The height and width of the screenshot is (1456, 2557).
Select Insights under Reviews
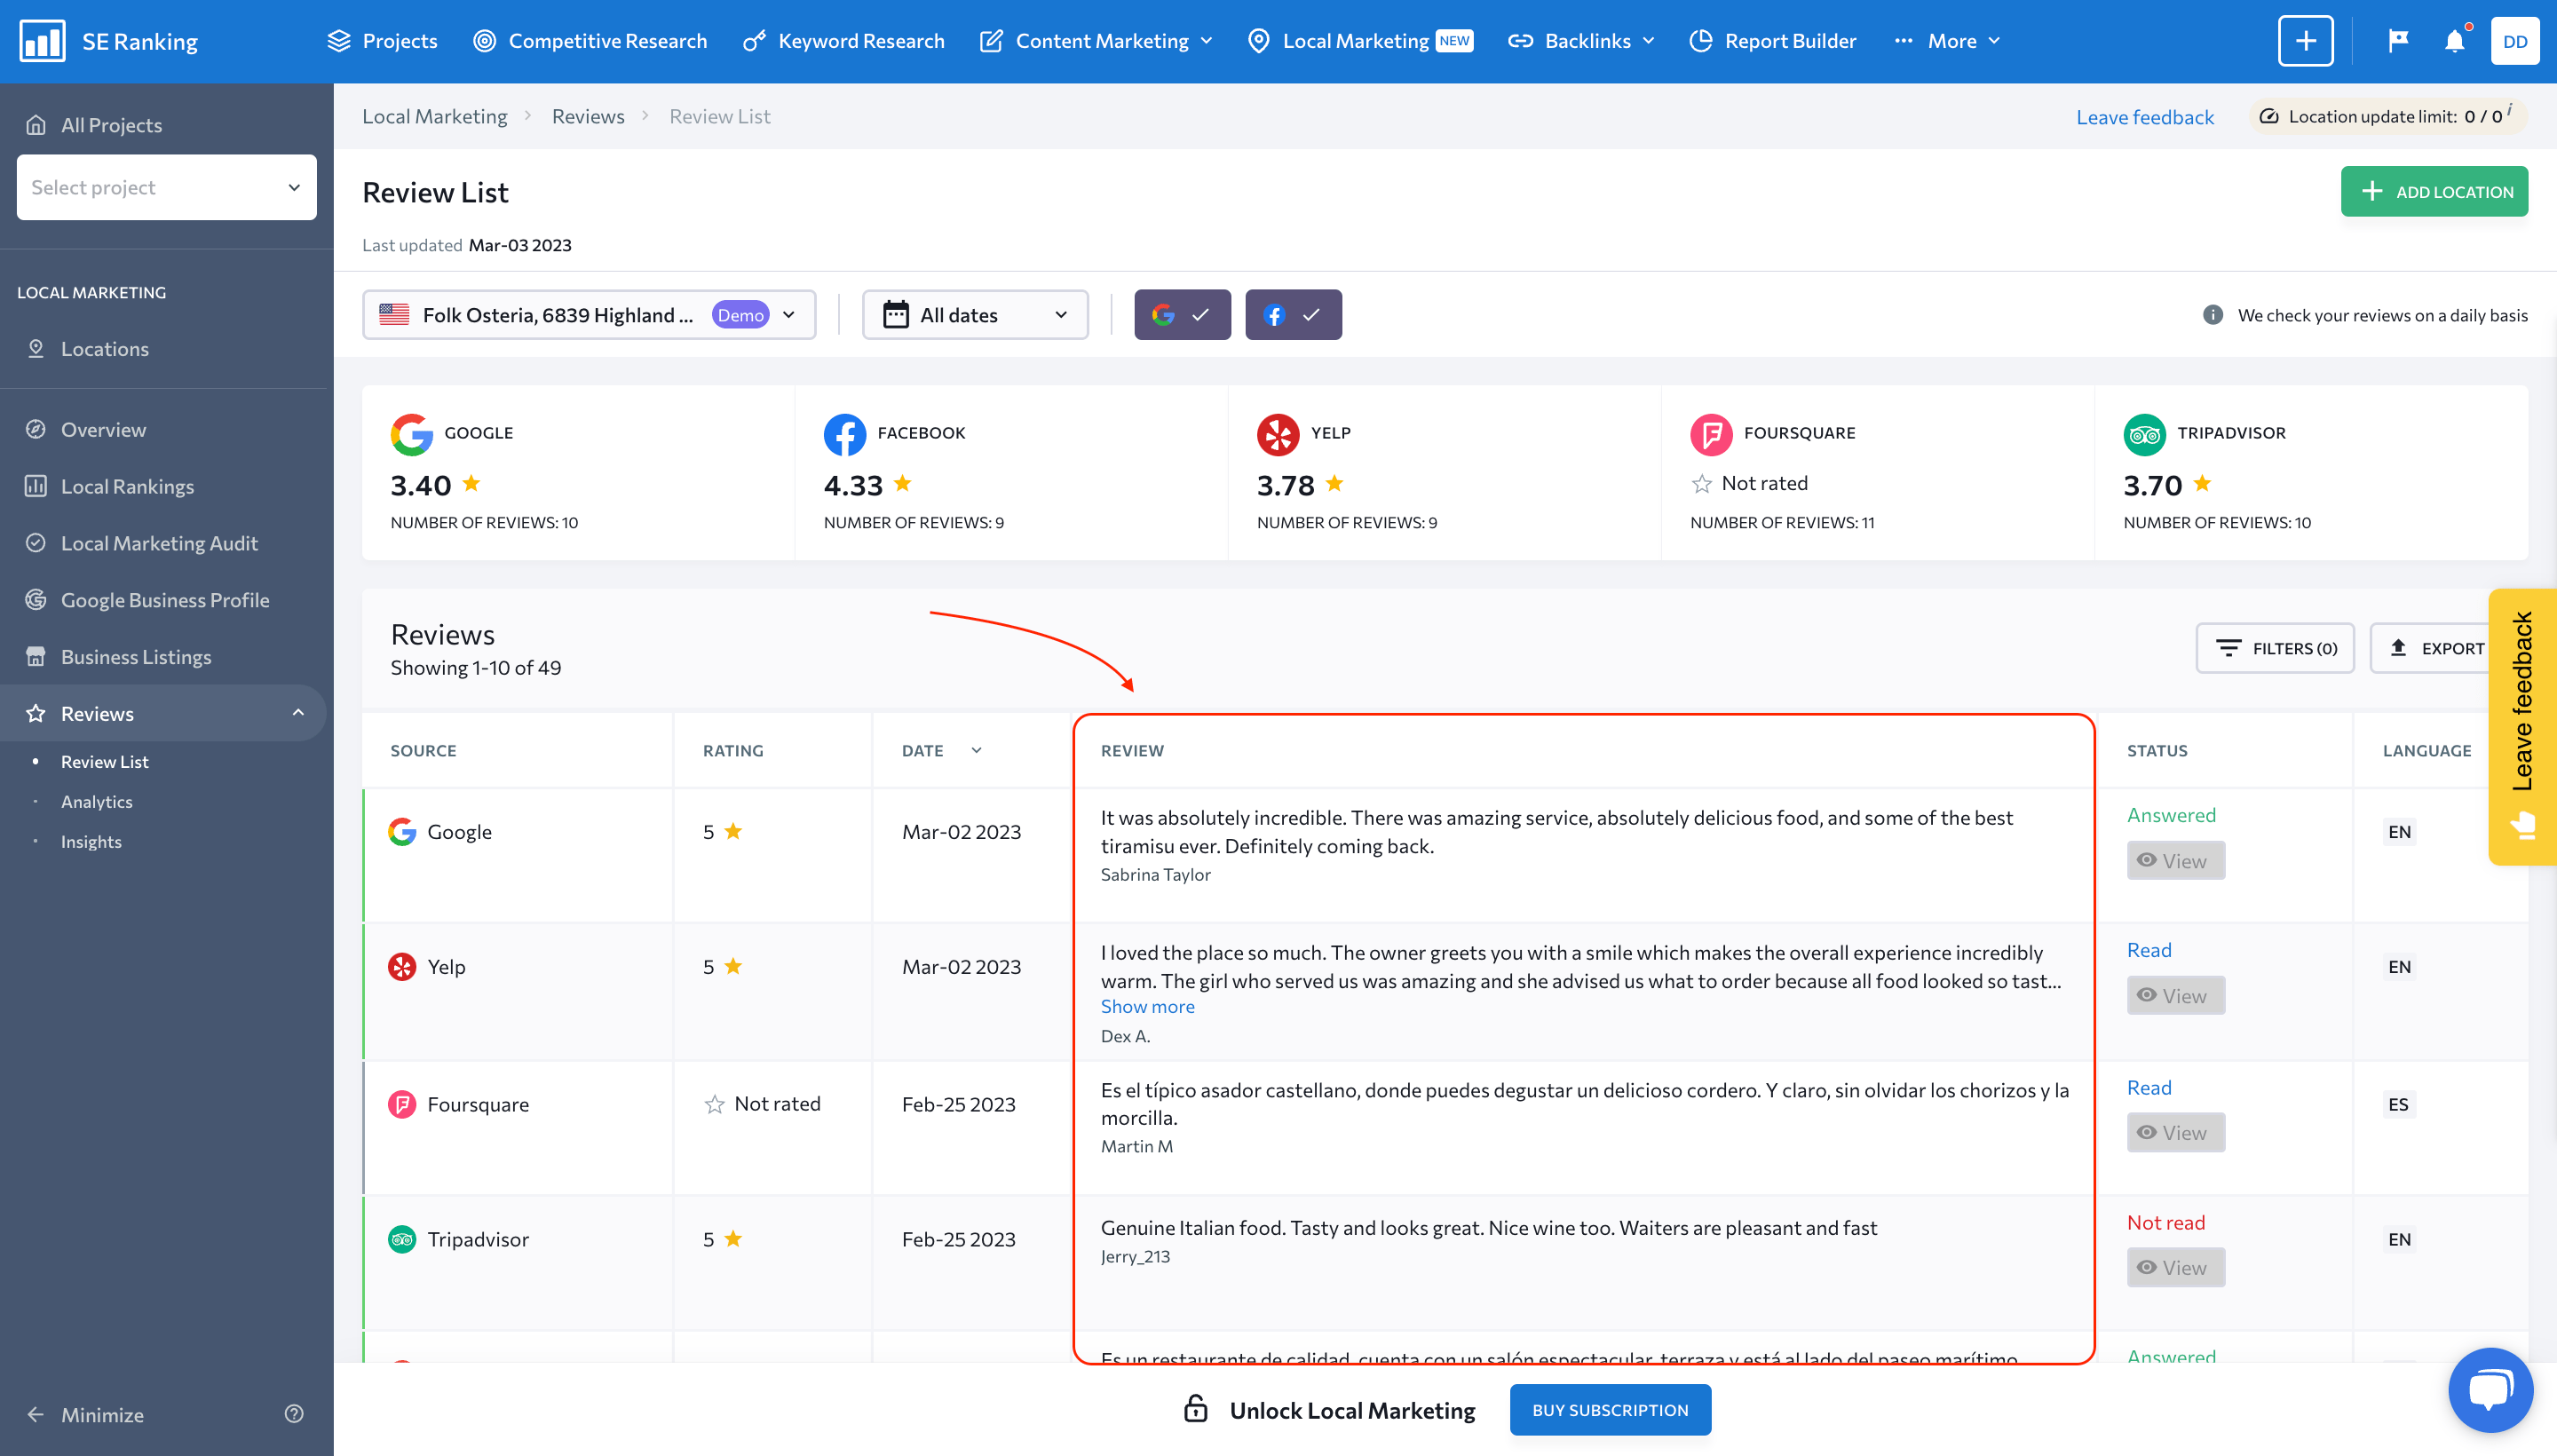click(x=91, y=842)
